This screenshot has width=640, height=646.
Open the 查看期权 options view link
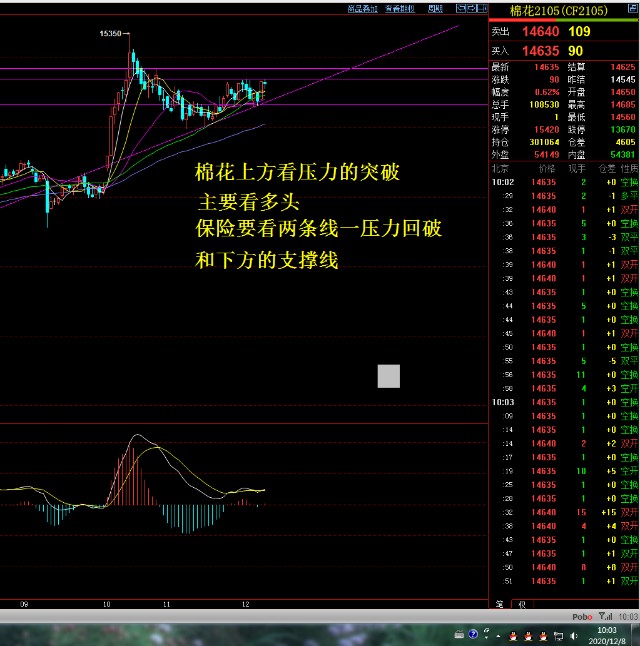click(x=400, y=8)
